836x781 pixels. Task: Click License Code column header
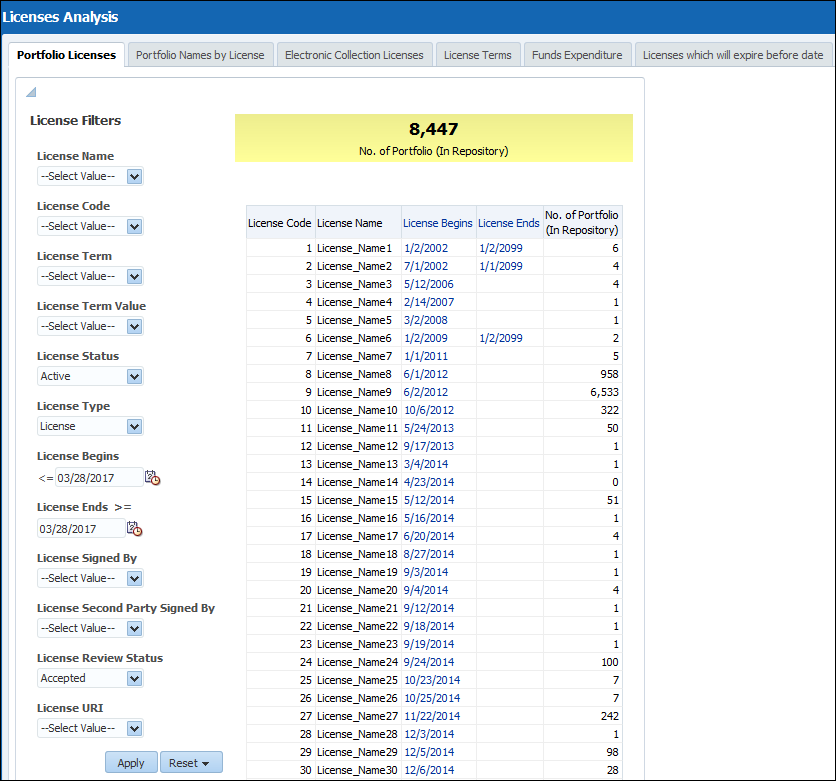tap(280, 223)
